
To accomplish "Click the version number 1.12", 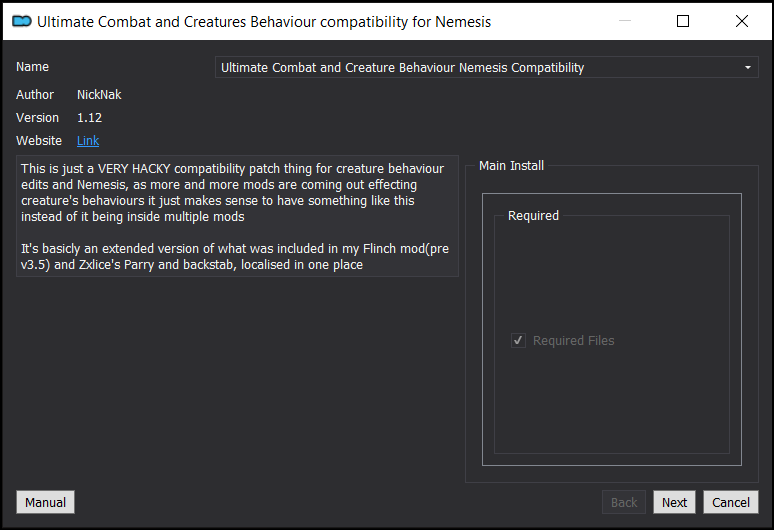I will [x=89, y=118].
